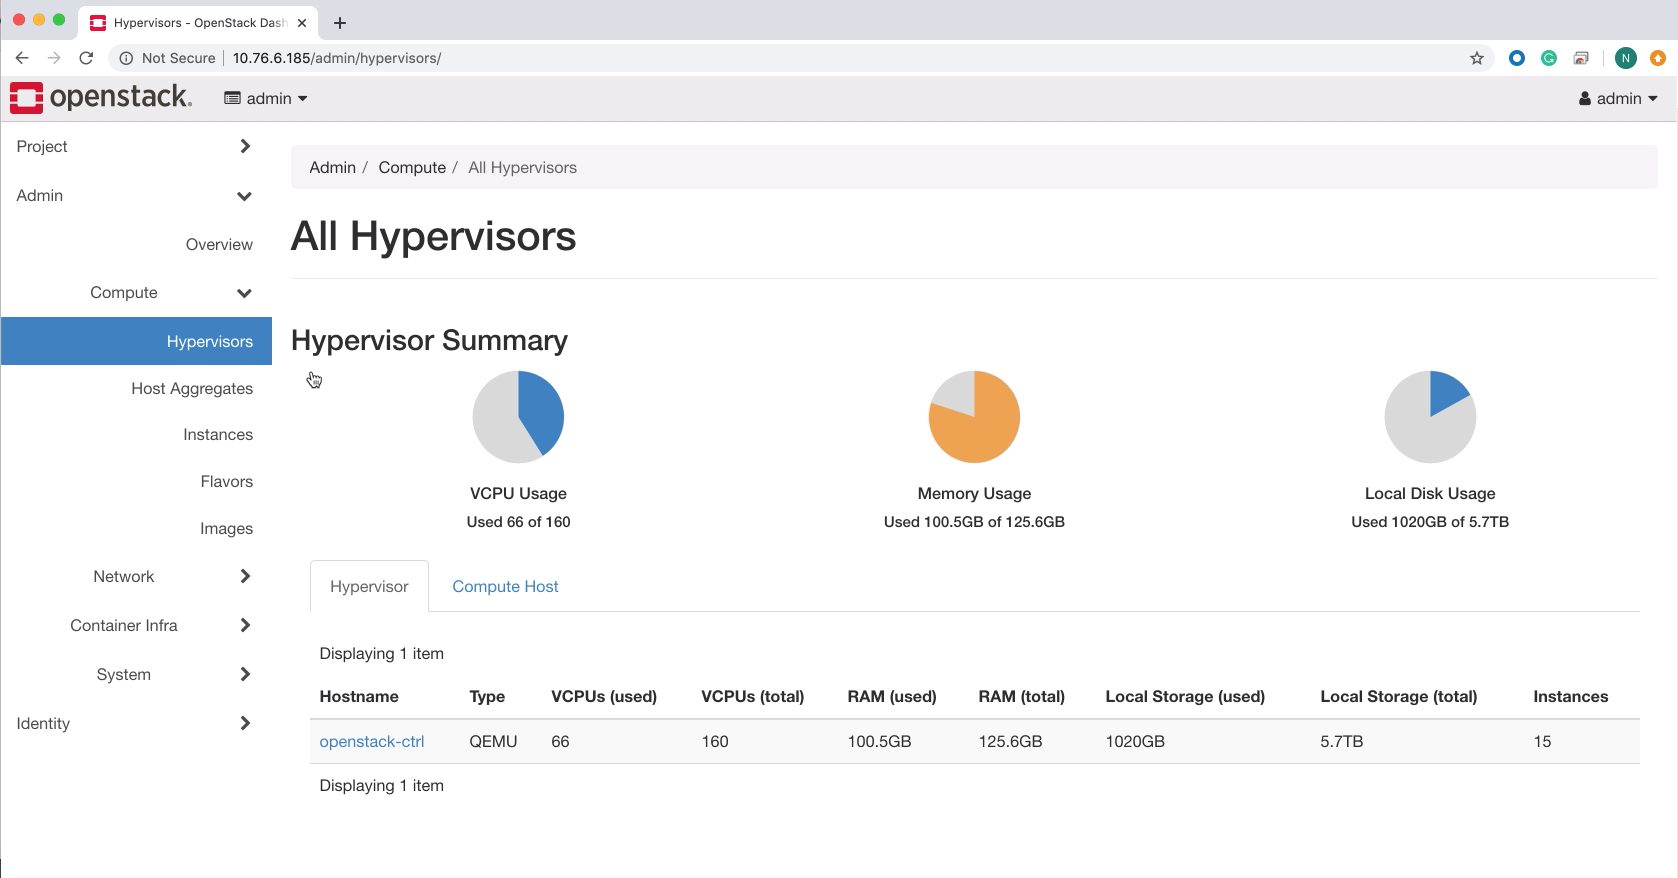Switch to the Hypervisor tab
This screenshot has width=1678, height=878.
(x=369, y=586)
